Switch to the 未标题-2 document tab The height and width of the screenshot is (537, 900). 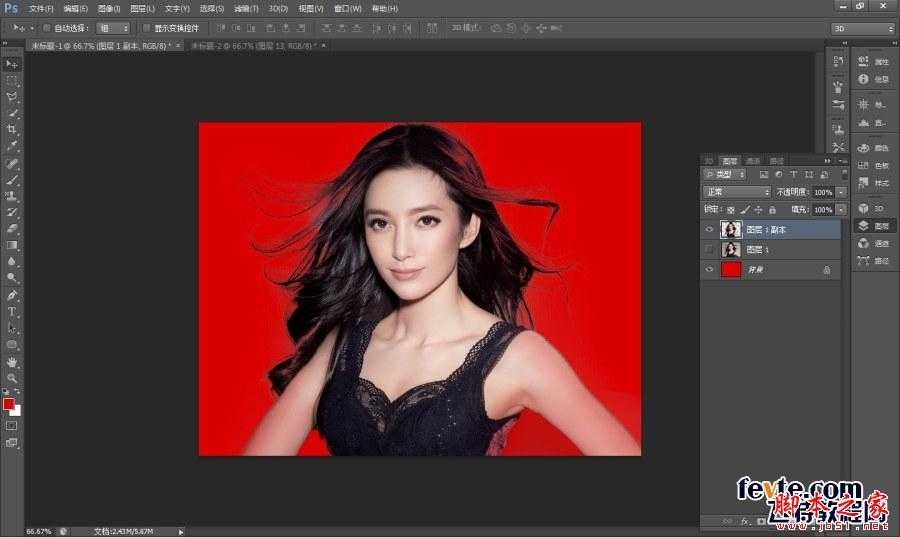[x=257, y=45]
